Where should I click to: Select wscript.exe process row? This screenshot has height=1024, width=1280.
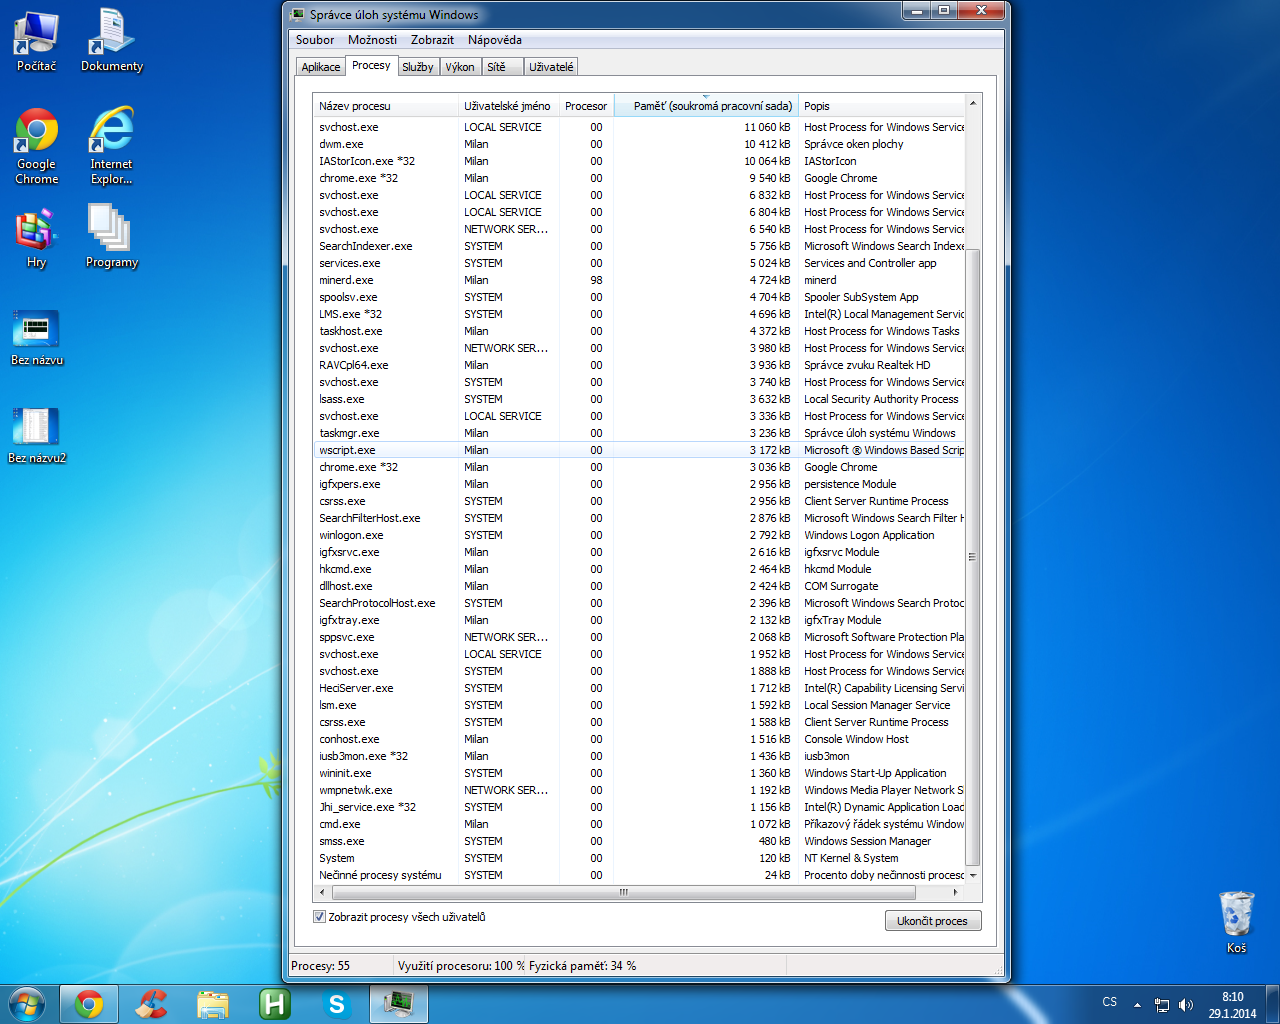640,450
